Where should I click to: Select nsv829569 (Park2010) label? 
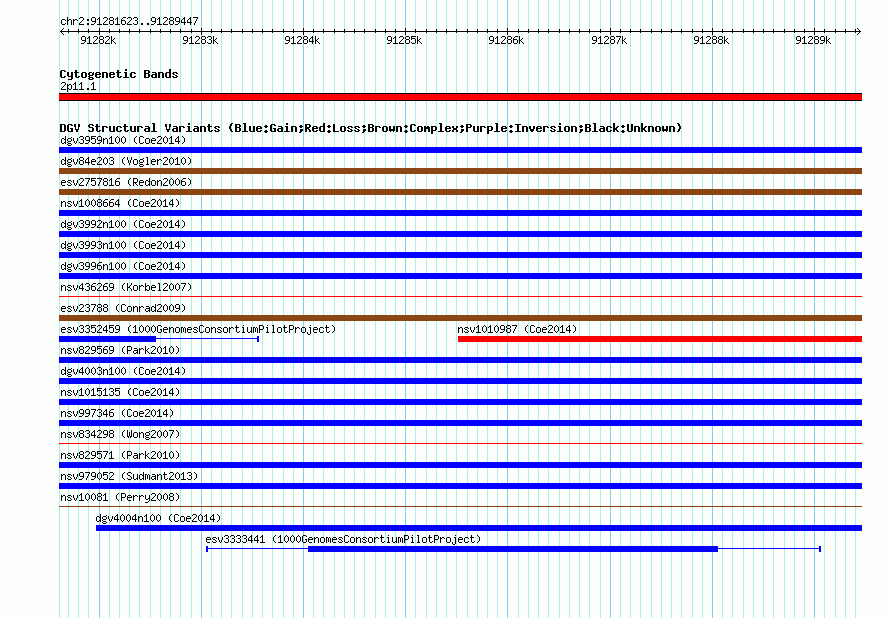pyautogui.click(x=120, y=350)
